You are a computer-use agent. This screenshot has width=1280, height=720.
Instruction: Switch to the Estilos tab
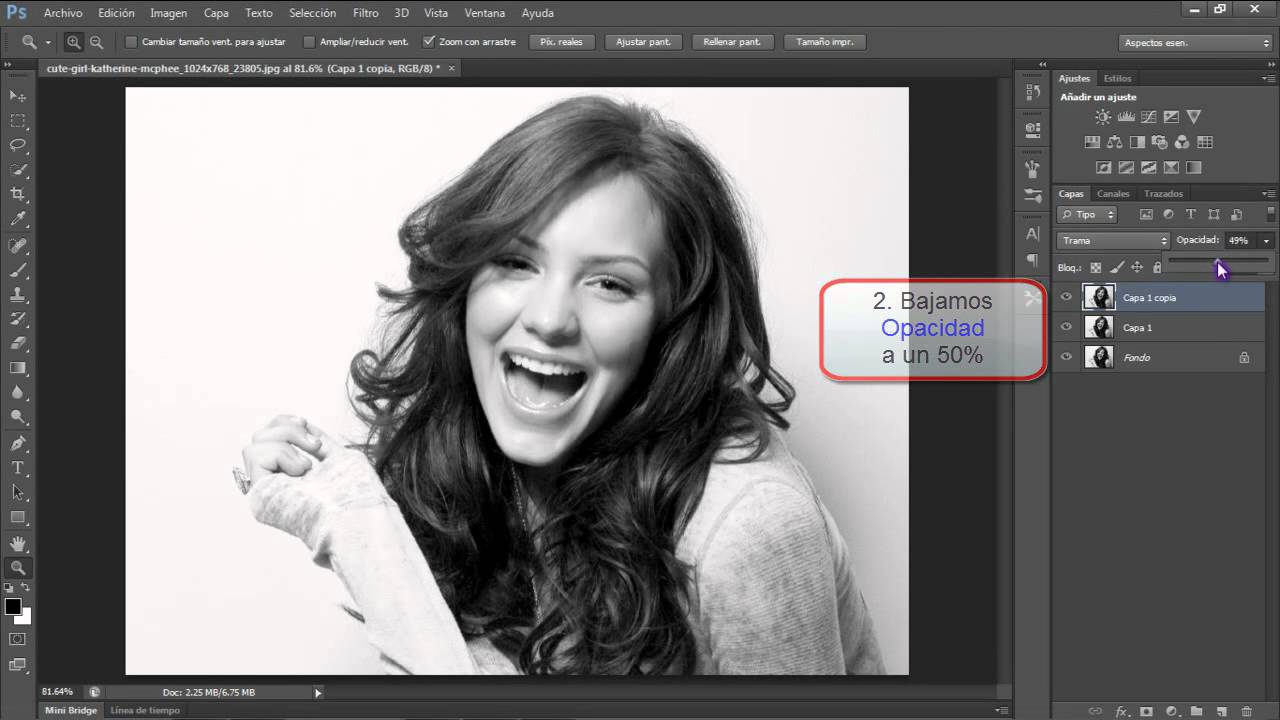(1117, 78)
